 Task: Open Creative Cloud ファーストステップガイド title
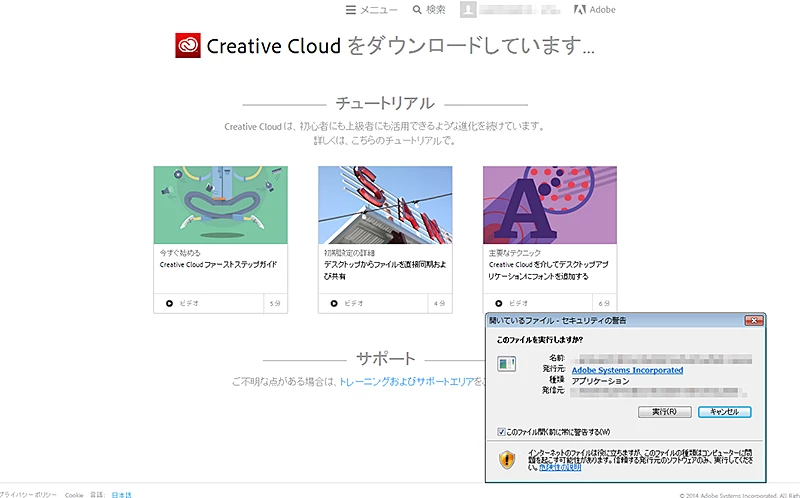(x=218, y=265)
